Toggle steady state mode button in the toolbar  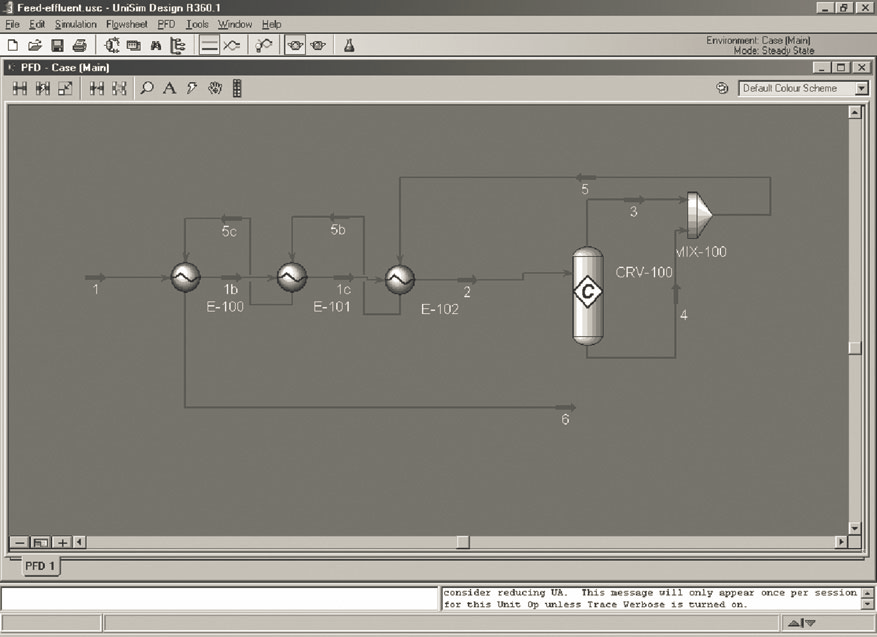point(209,45)
